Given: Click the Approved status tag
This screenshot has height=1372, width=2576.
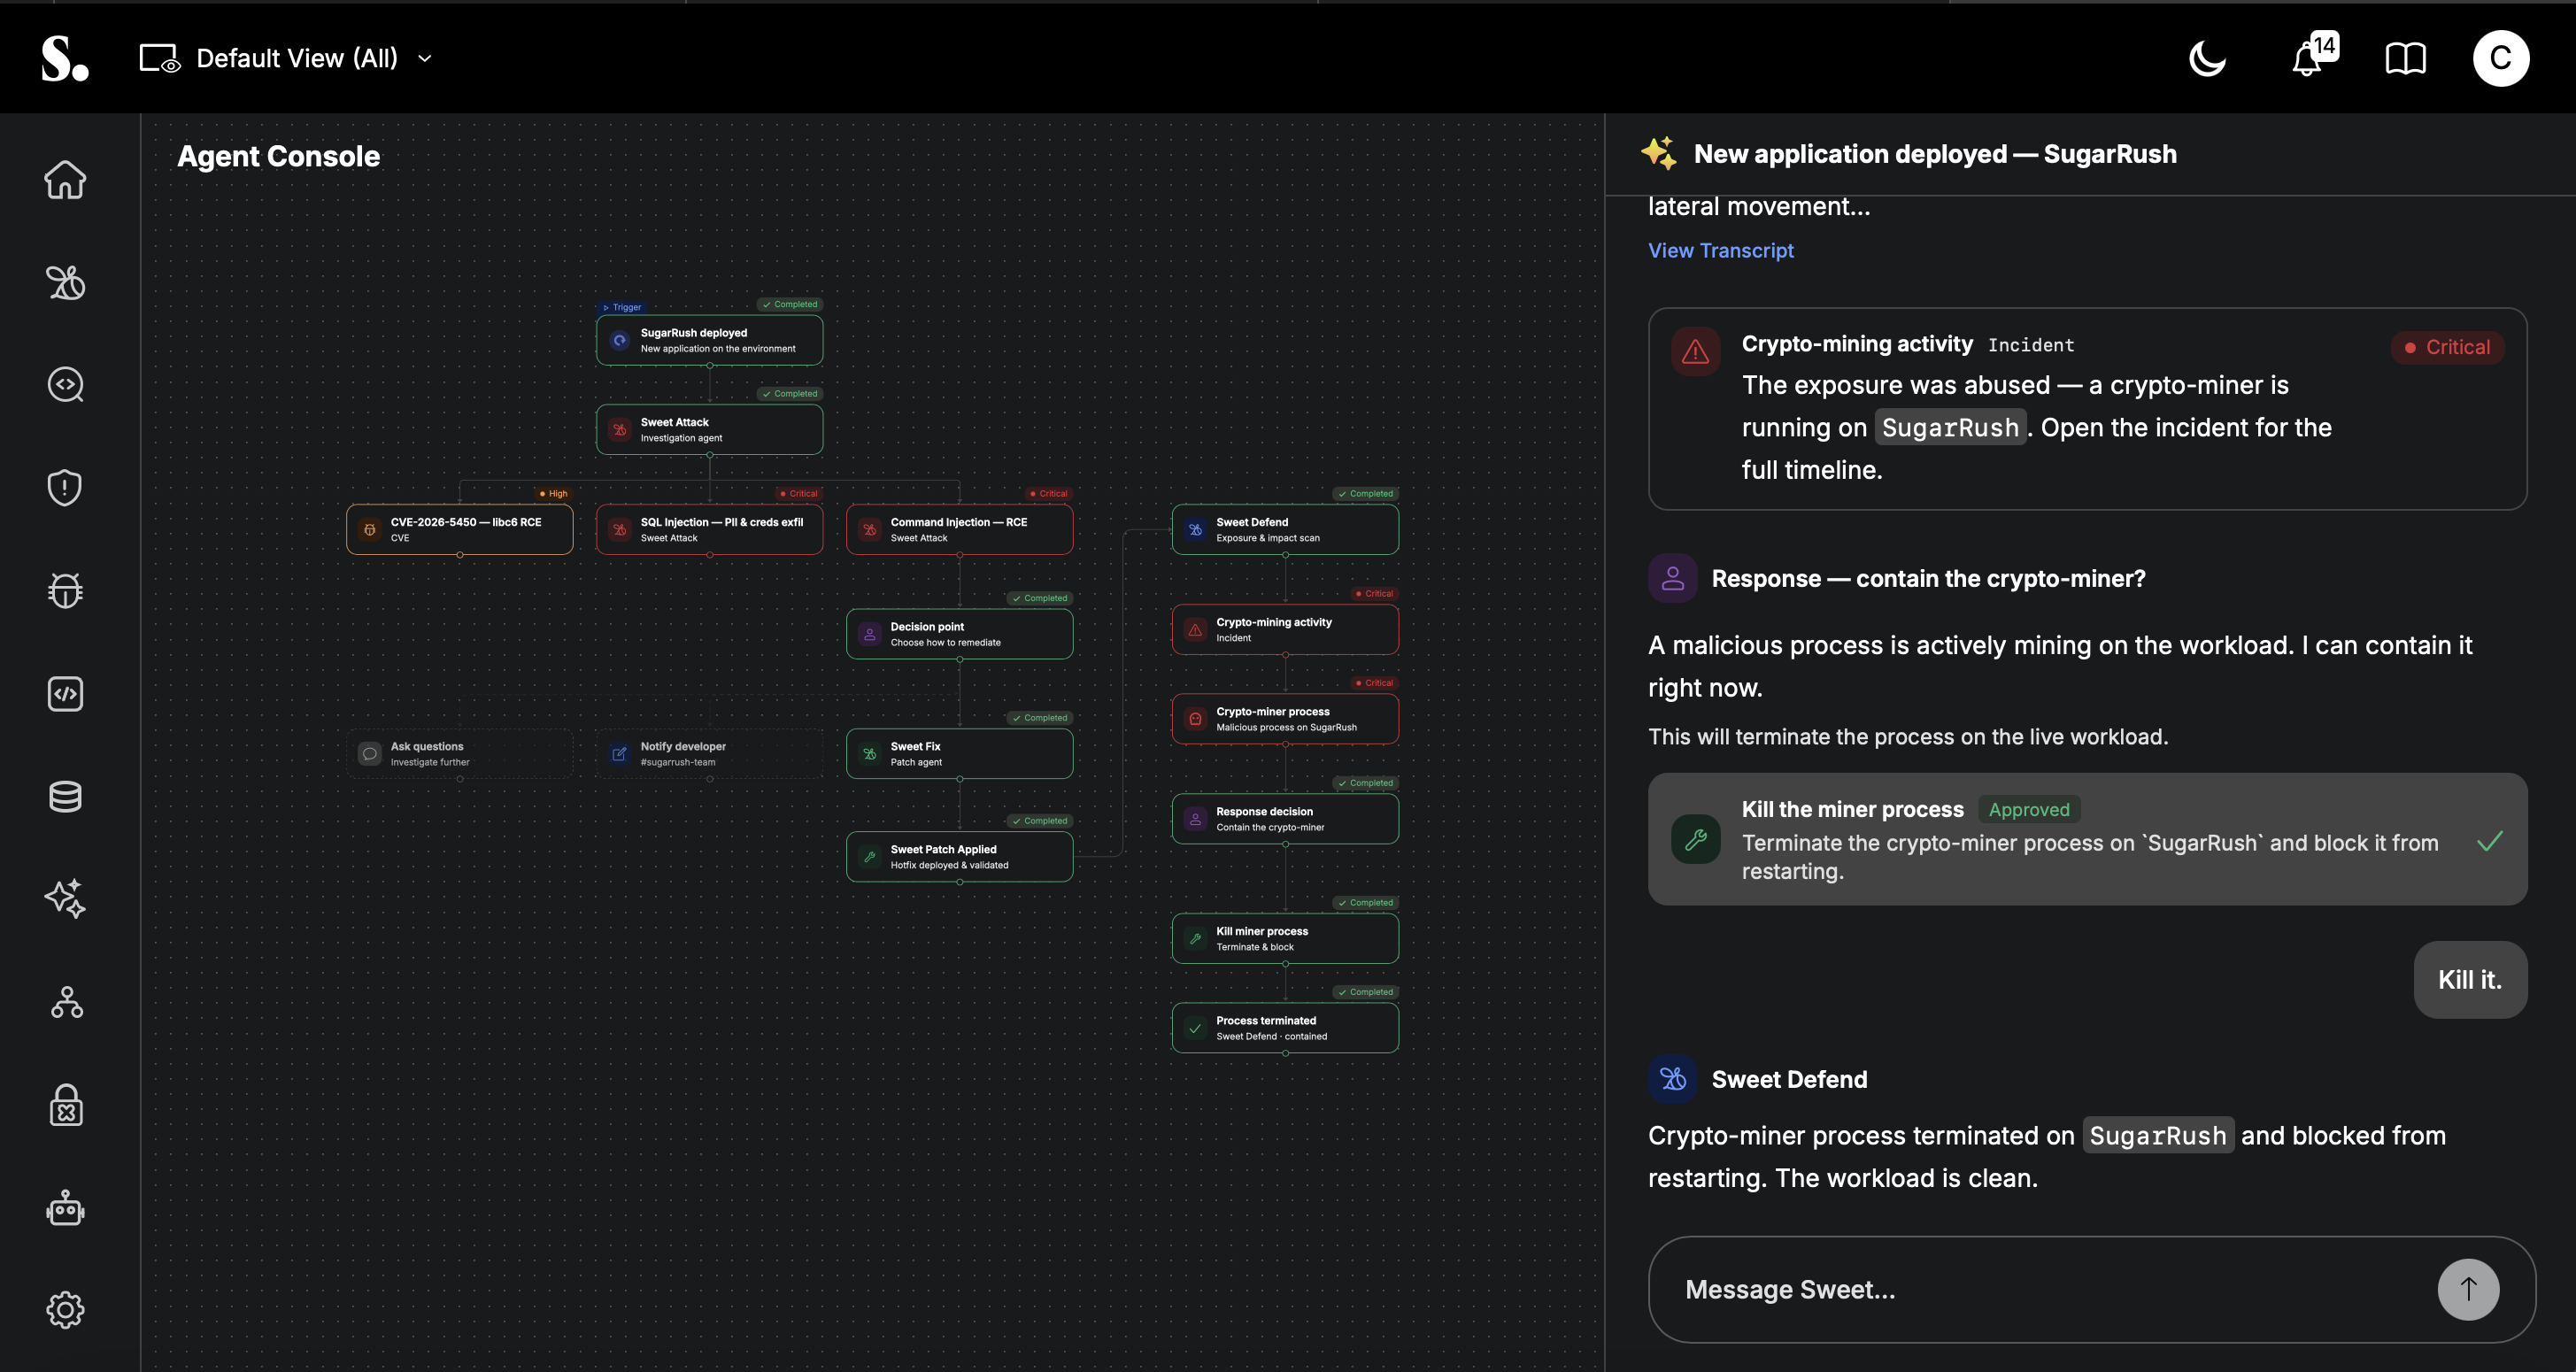Looking at the screenshot, I should point(2029,809).
